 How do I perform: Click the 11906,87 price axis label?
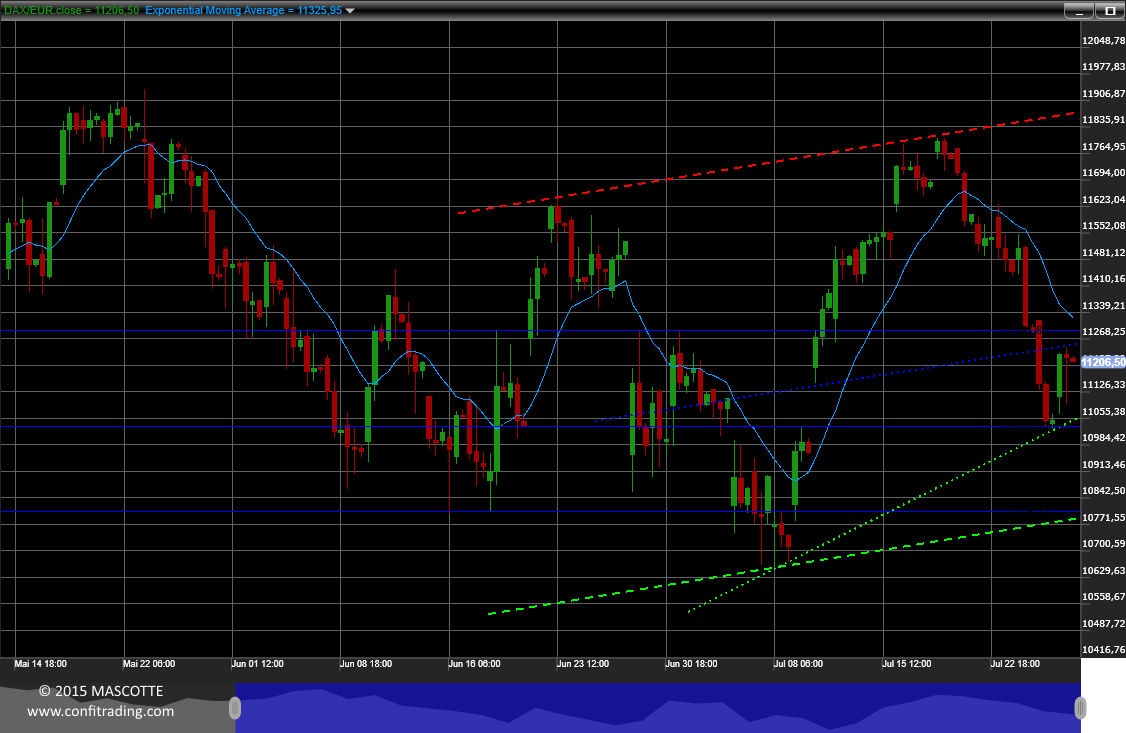click(x=1103, y=94)
